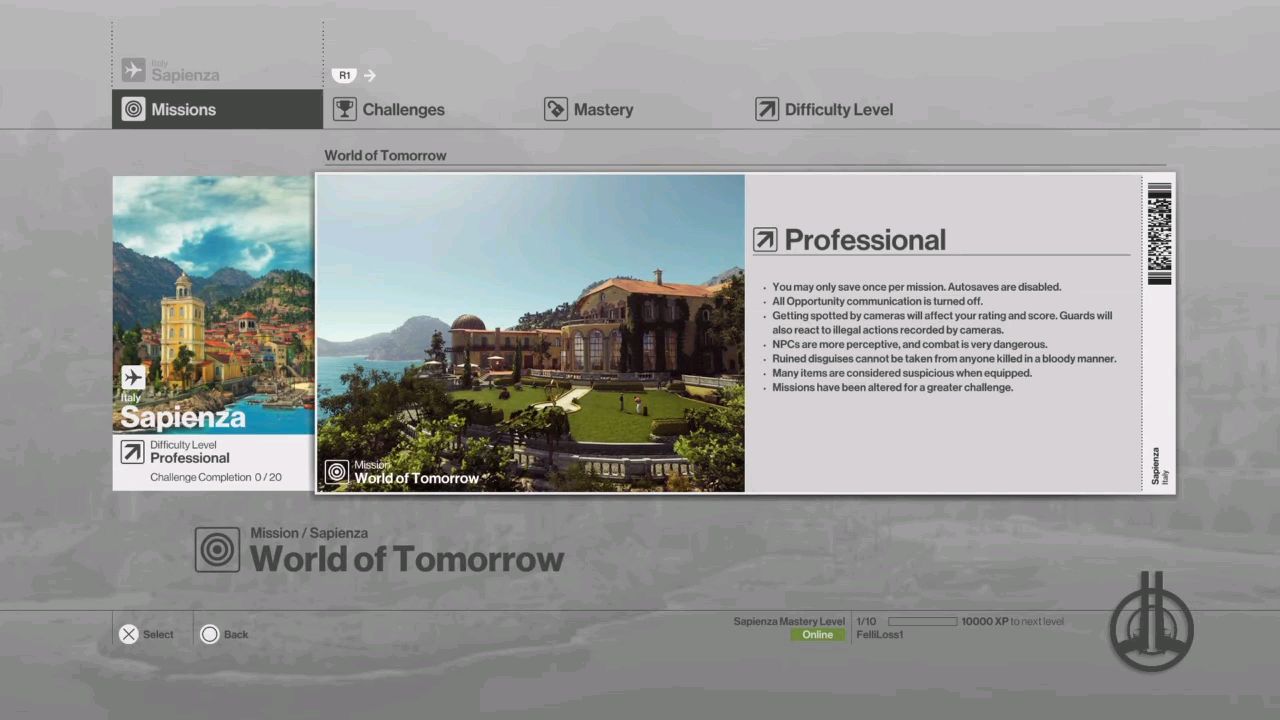Click the World of Tomorrow section header
This screenshot has width=1280, height=720.
point(385,155)
